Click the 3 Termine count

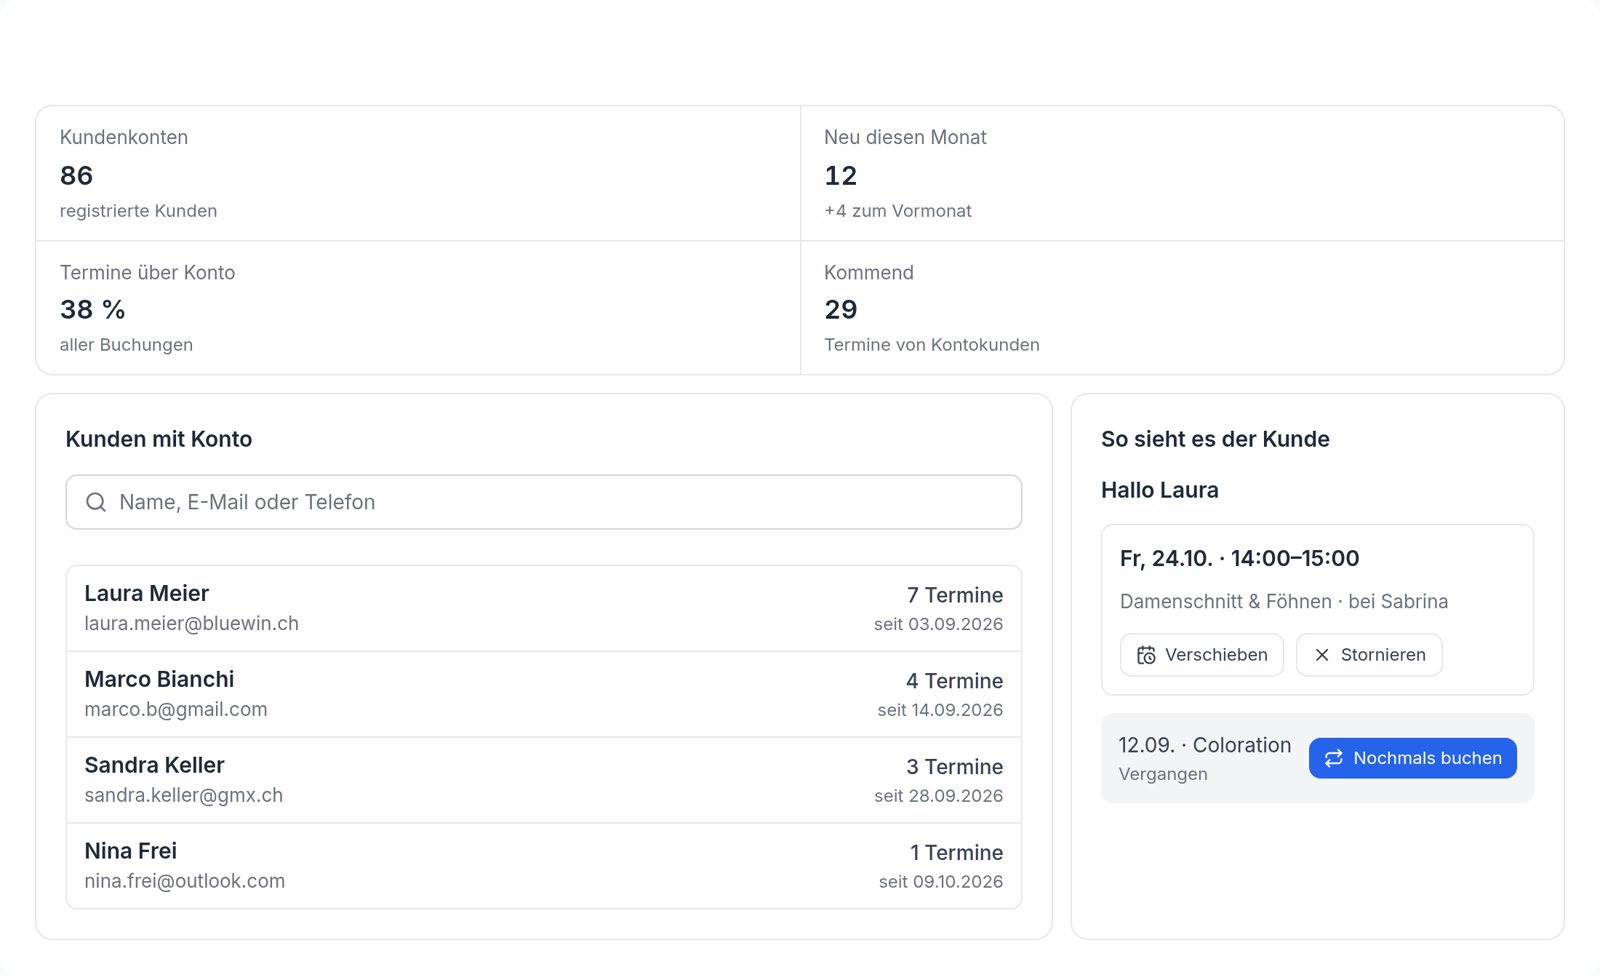click(x=955, y=767)
